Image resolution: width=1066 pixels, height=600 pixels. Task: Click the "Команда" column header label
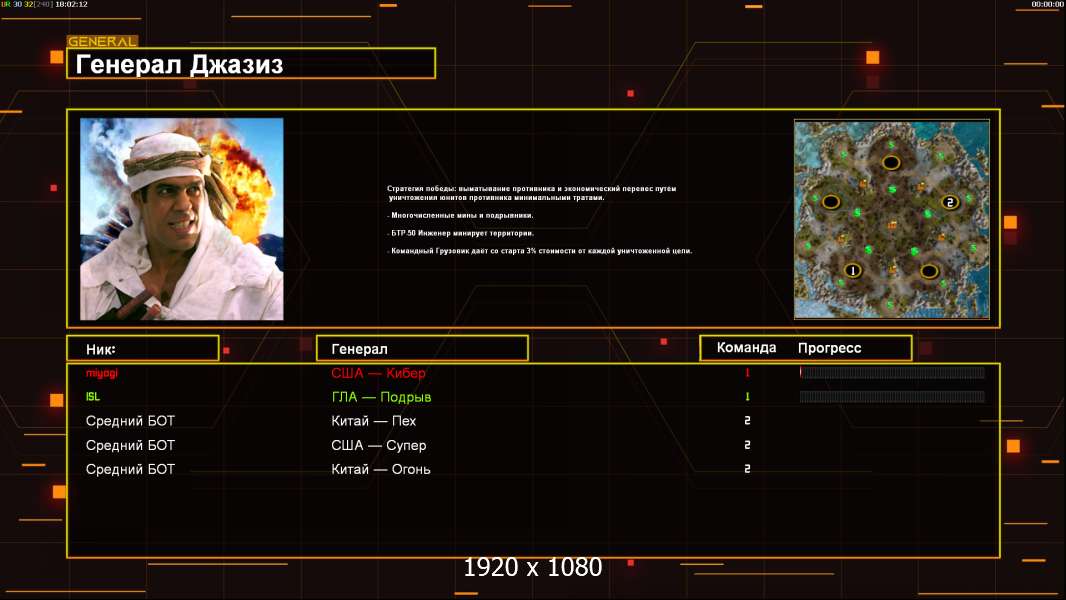click(746, 348)
